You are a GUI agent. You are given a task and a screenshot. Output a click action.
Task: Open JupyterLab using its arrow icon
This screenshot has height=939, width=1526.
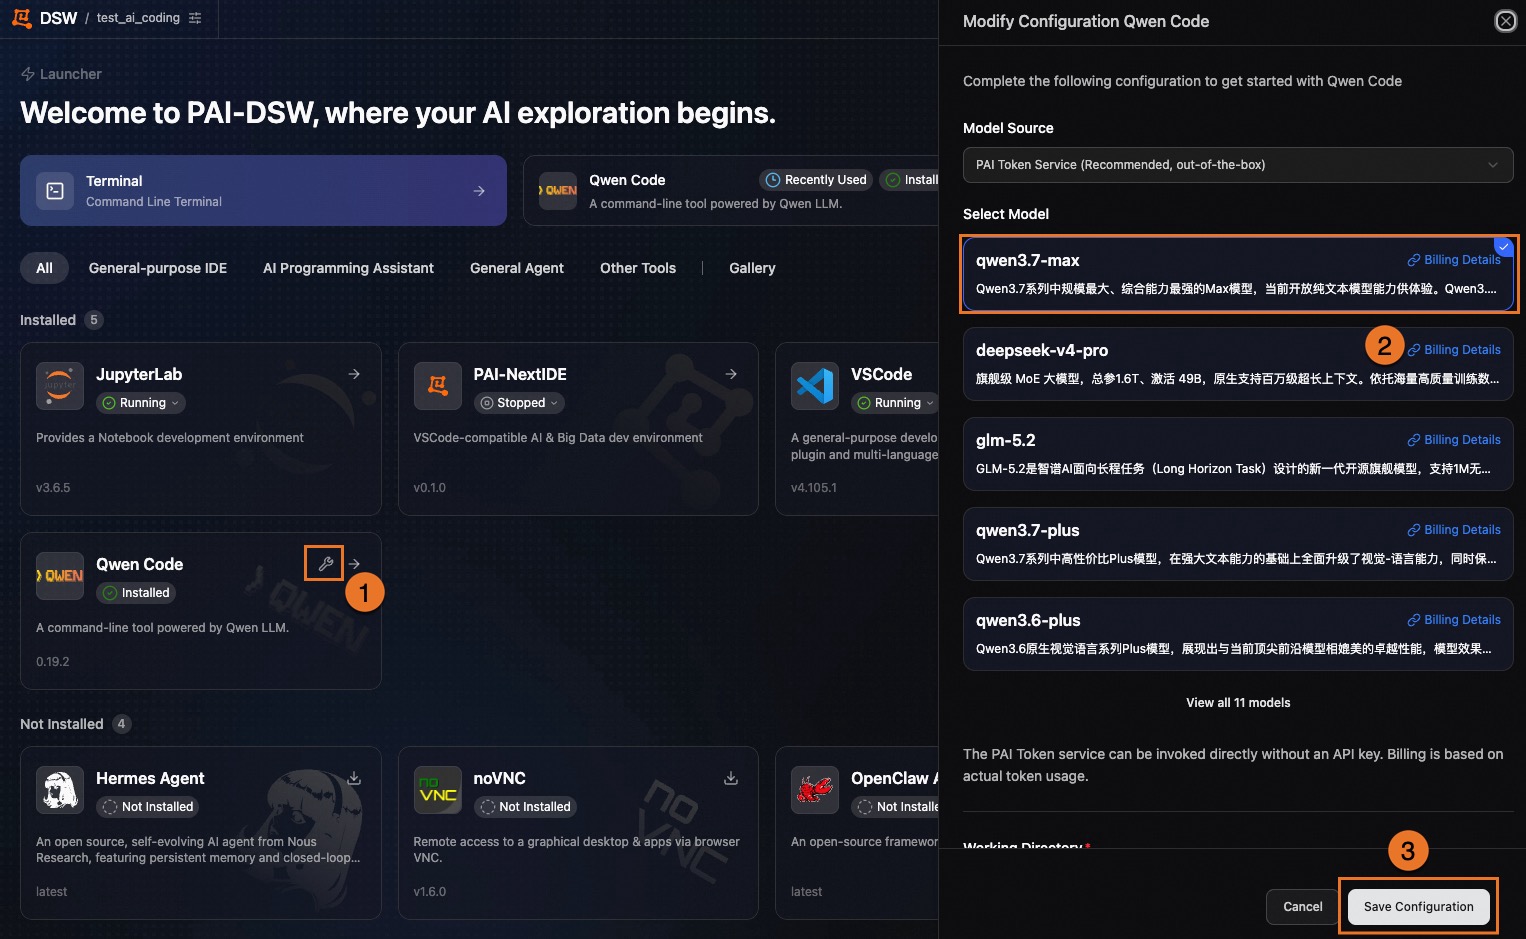[x=354, y=374]
